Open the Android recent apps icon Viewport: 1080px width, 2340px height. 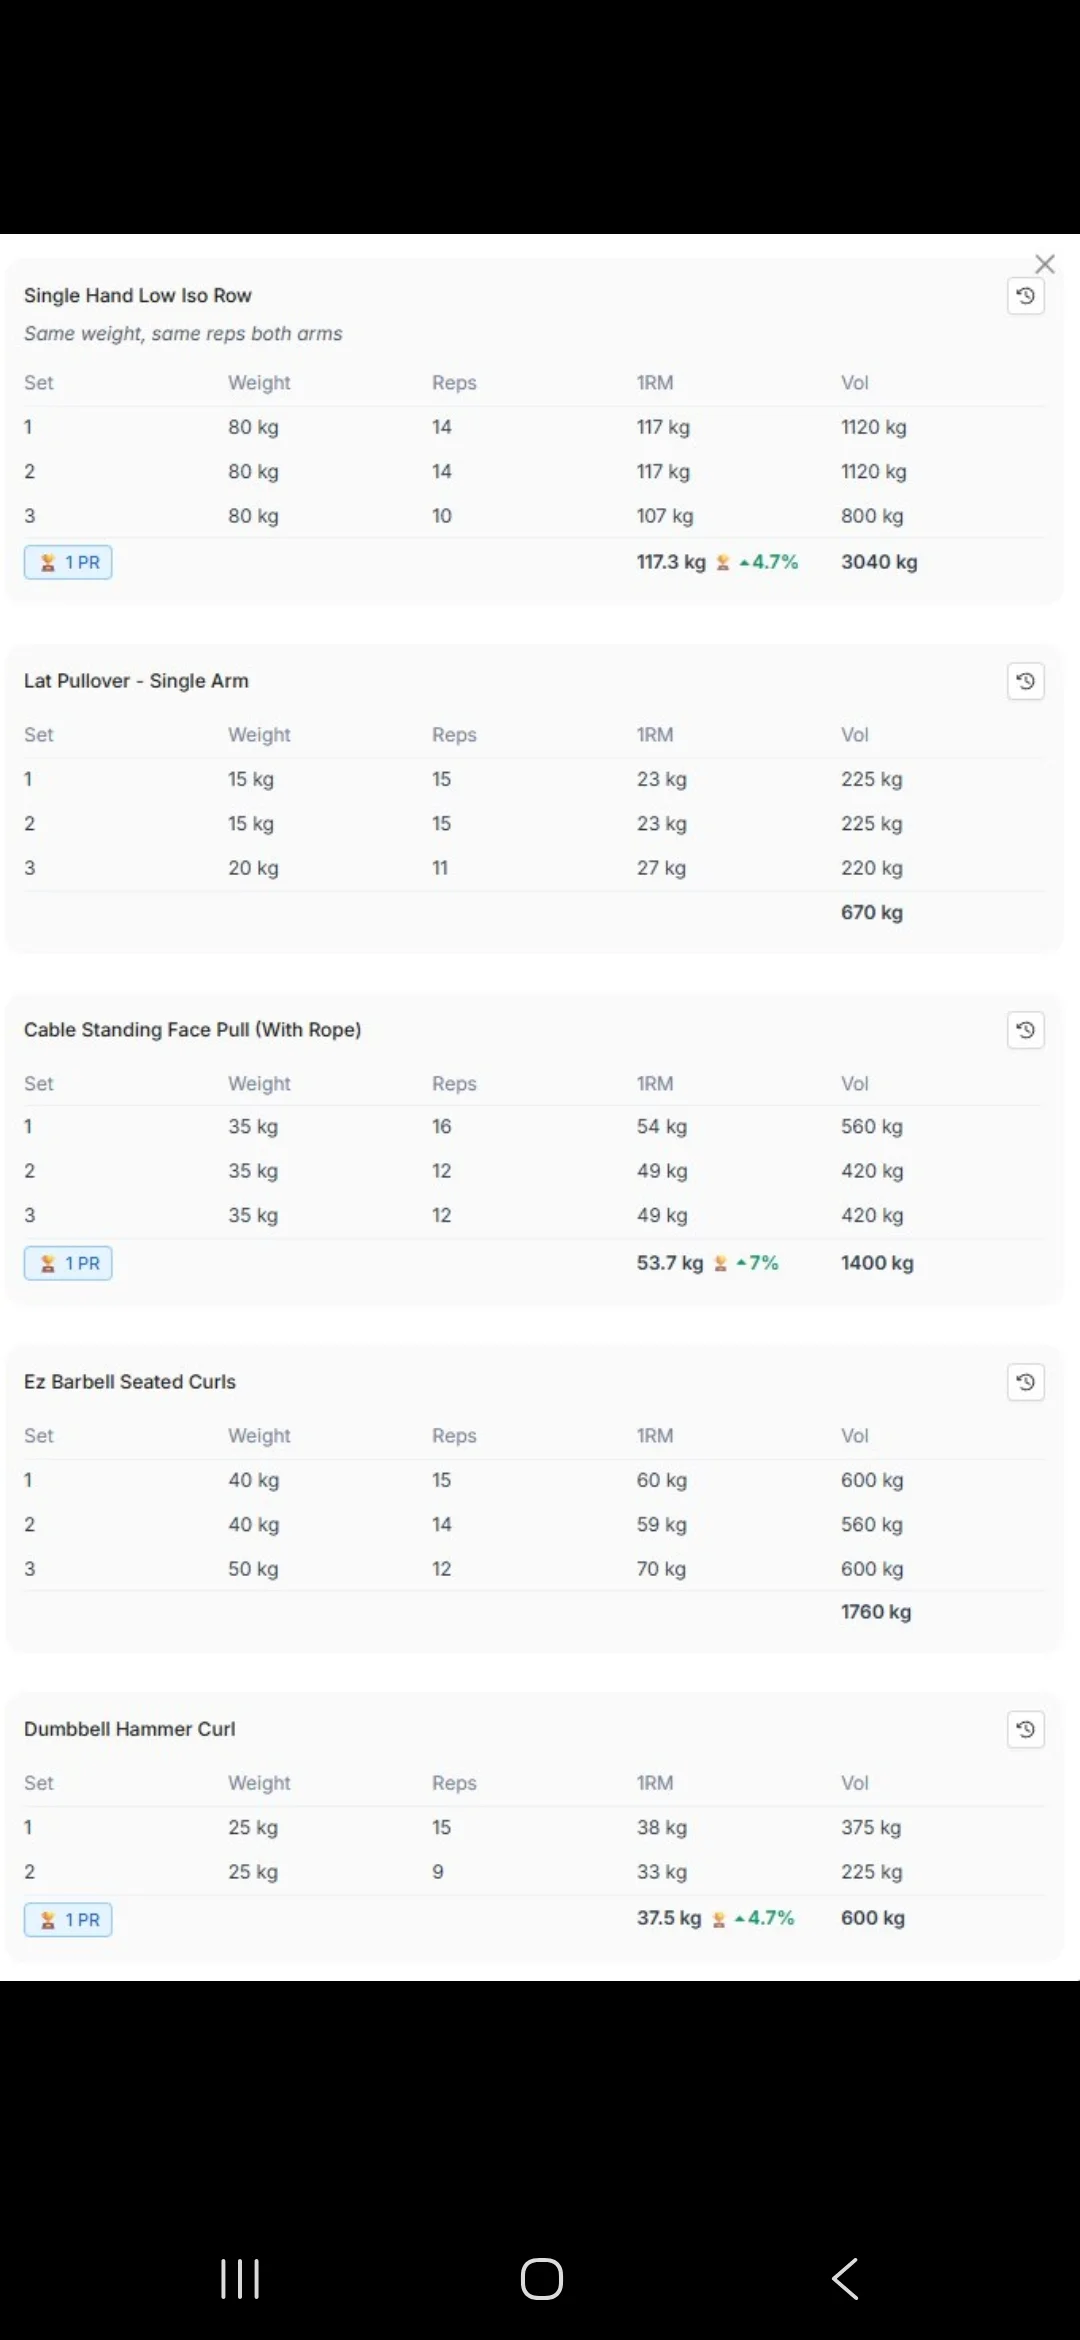coord(240,2279)
